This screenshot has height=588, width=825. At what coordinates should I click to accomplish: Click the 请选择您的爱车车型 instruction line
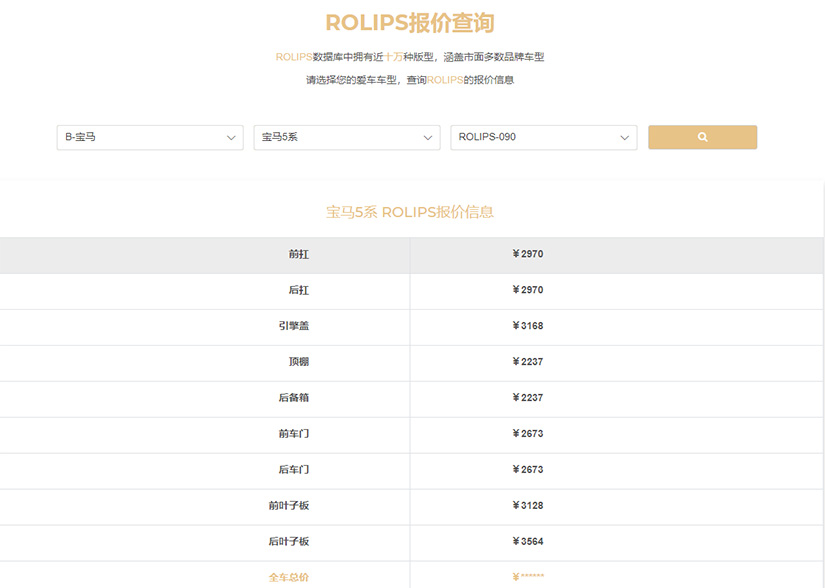tap(410, 80)
